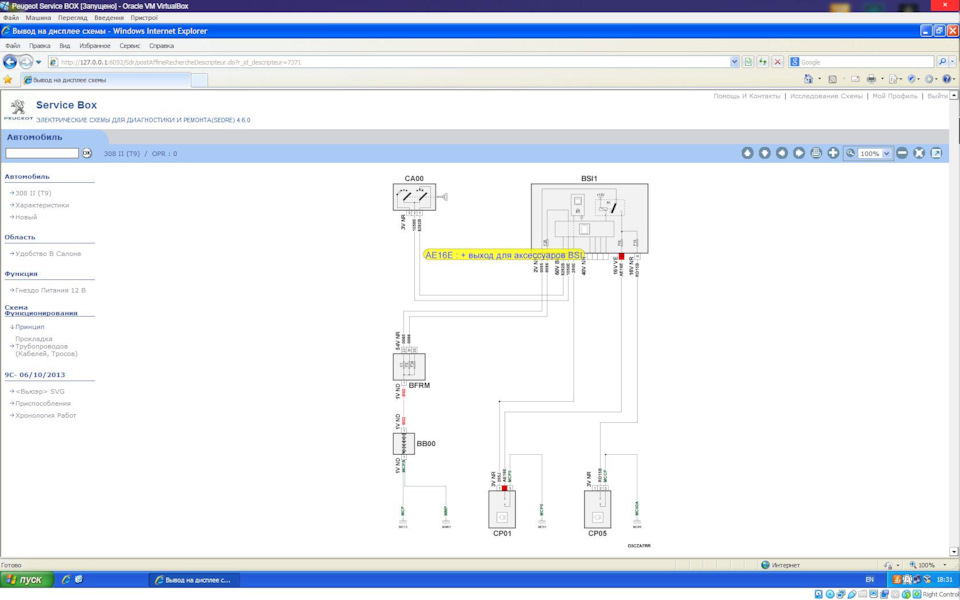960x600 pixels.
Task: Open the Файл menu in Internet Explorer
Action: point(12,46)
